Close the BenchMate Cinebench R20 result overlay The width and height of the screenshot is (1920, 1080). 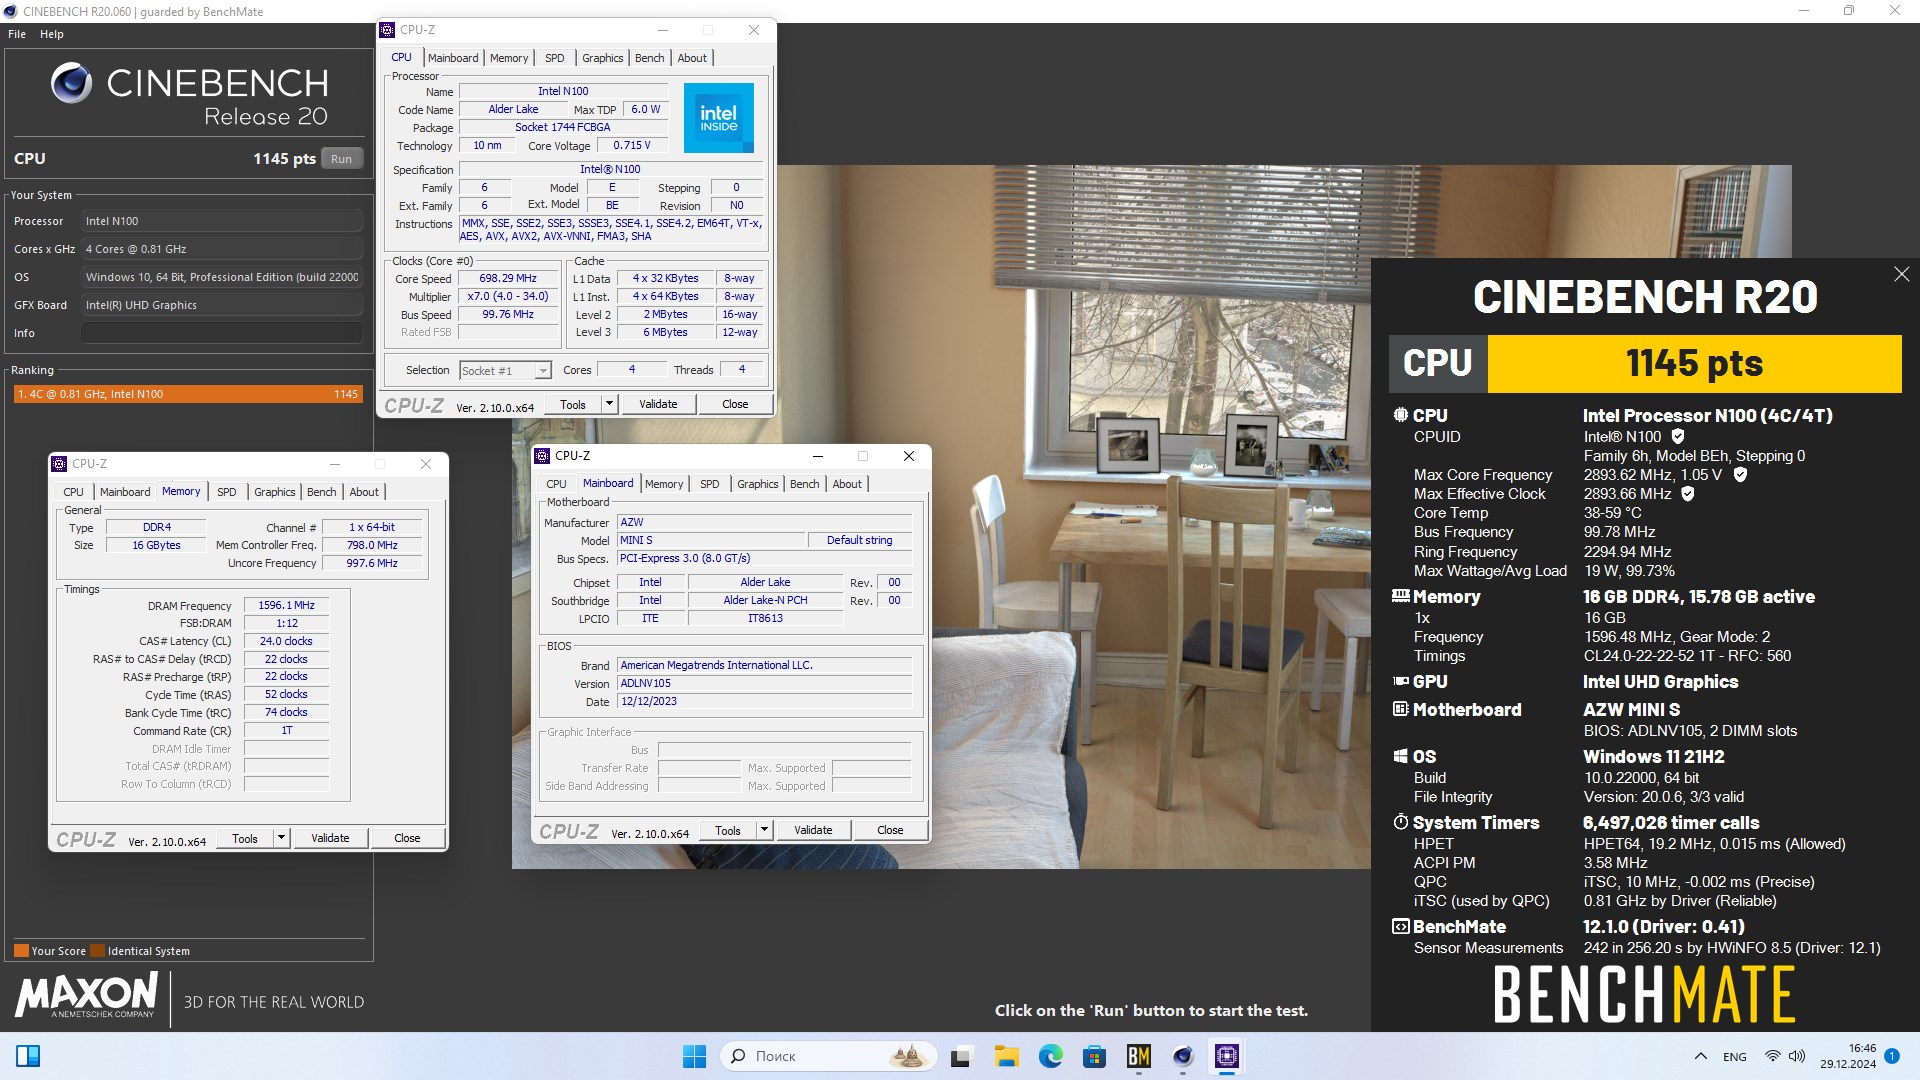(1901, 274)
